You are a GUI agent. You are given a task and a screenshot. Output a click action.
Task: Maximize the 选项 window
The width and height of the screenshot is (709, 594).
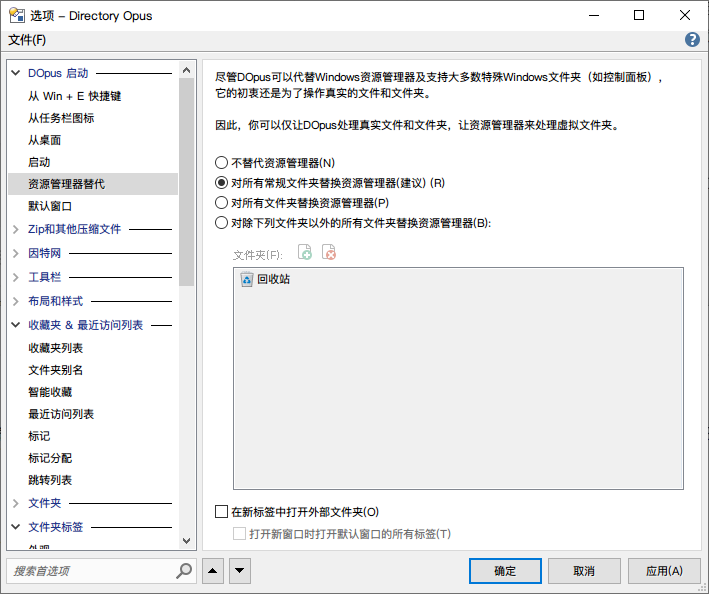[x=639, y=15]
